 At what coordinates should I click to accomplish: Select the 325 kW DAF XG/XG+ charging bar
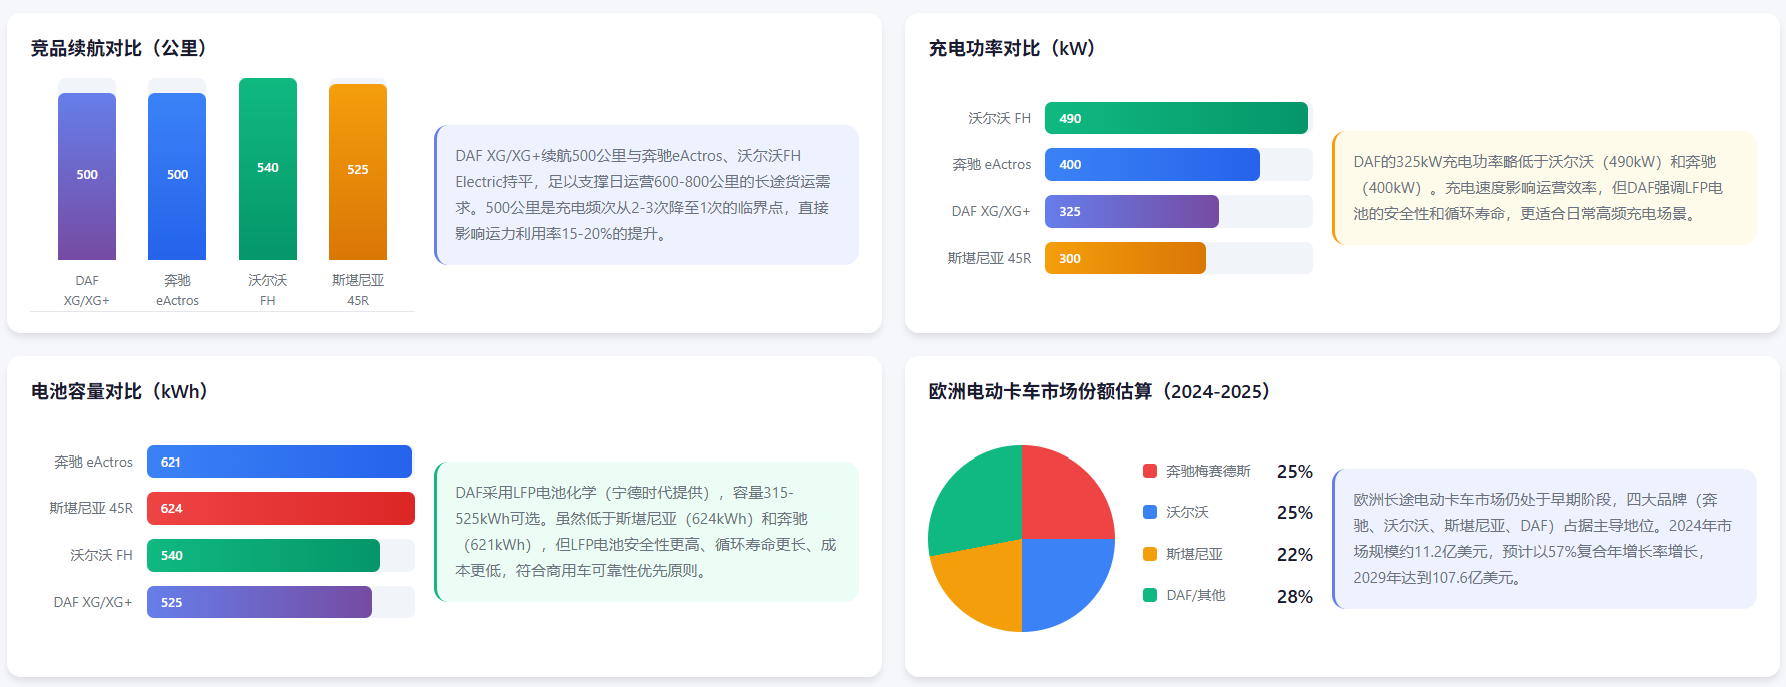[x=1131, y=212]
